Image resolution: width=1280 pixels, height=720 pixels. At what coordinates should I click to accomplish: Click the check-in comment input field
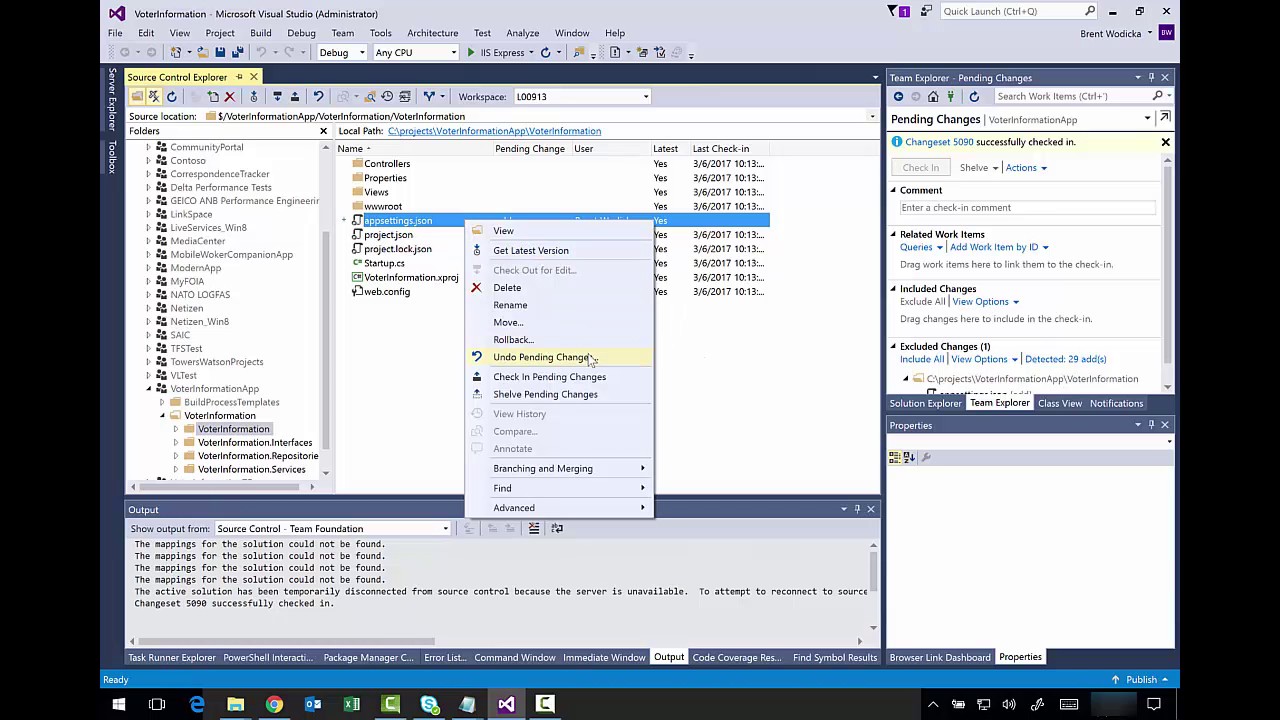(1027, 207)
